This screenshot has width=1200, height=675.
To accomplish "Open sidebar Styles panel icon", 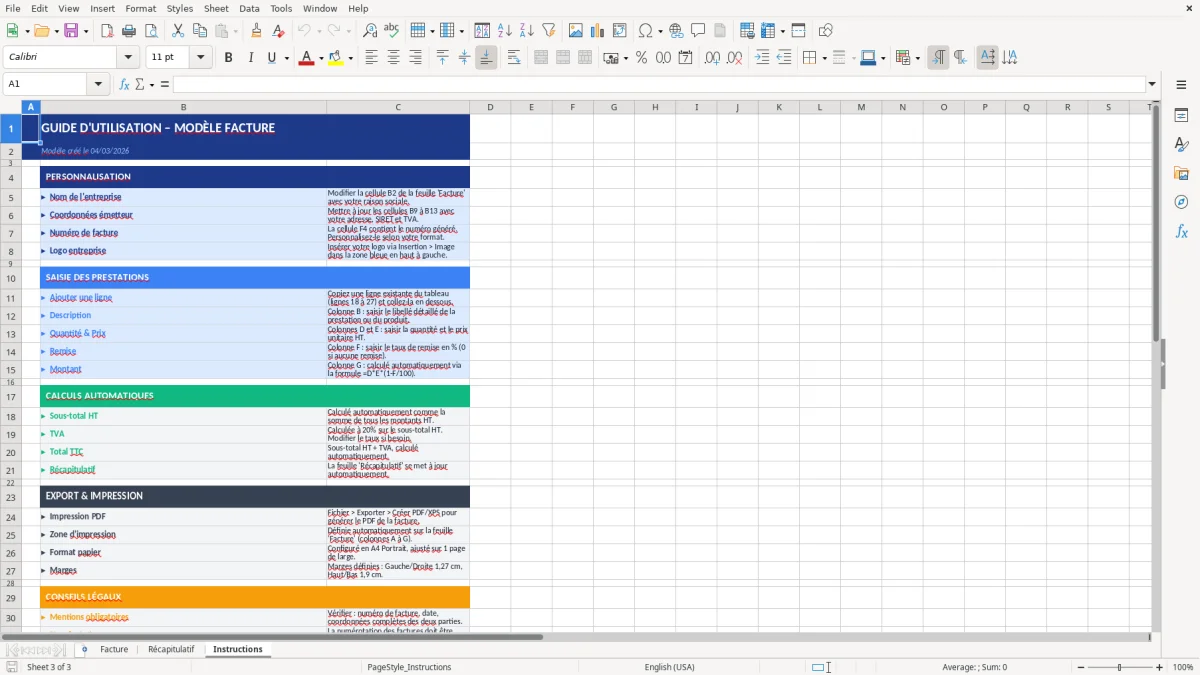I will [x=1181, y=144].
